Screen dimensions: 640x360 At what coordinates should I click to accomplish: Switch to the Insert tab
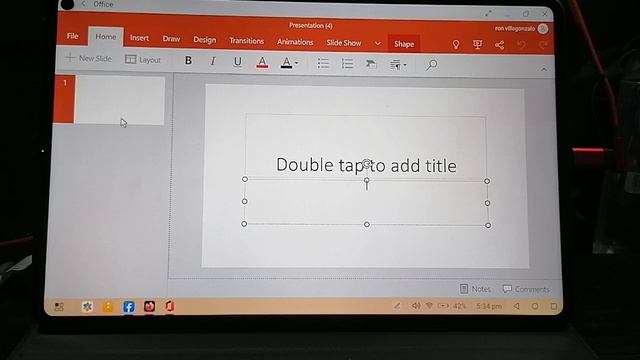pyautogui.click(x=139, y=38)
